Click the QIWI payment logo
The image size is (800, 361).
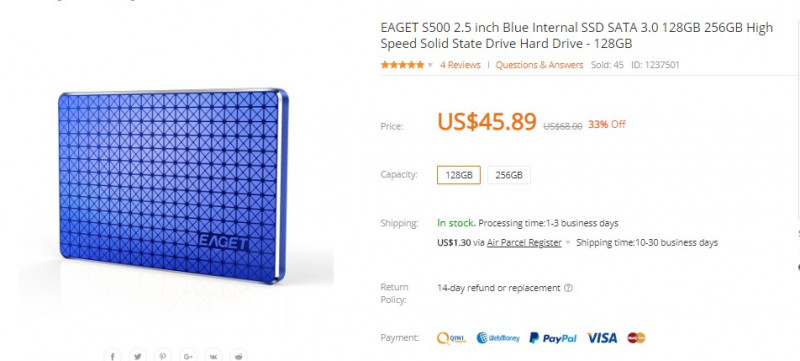(452, 338)
